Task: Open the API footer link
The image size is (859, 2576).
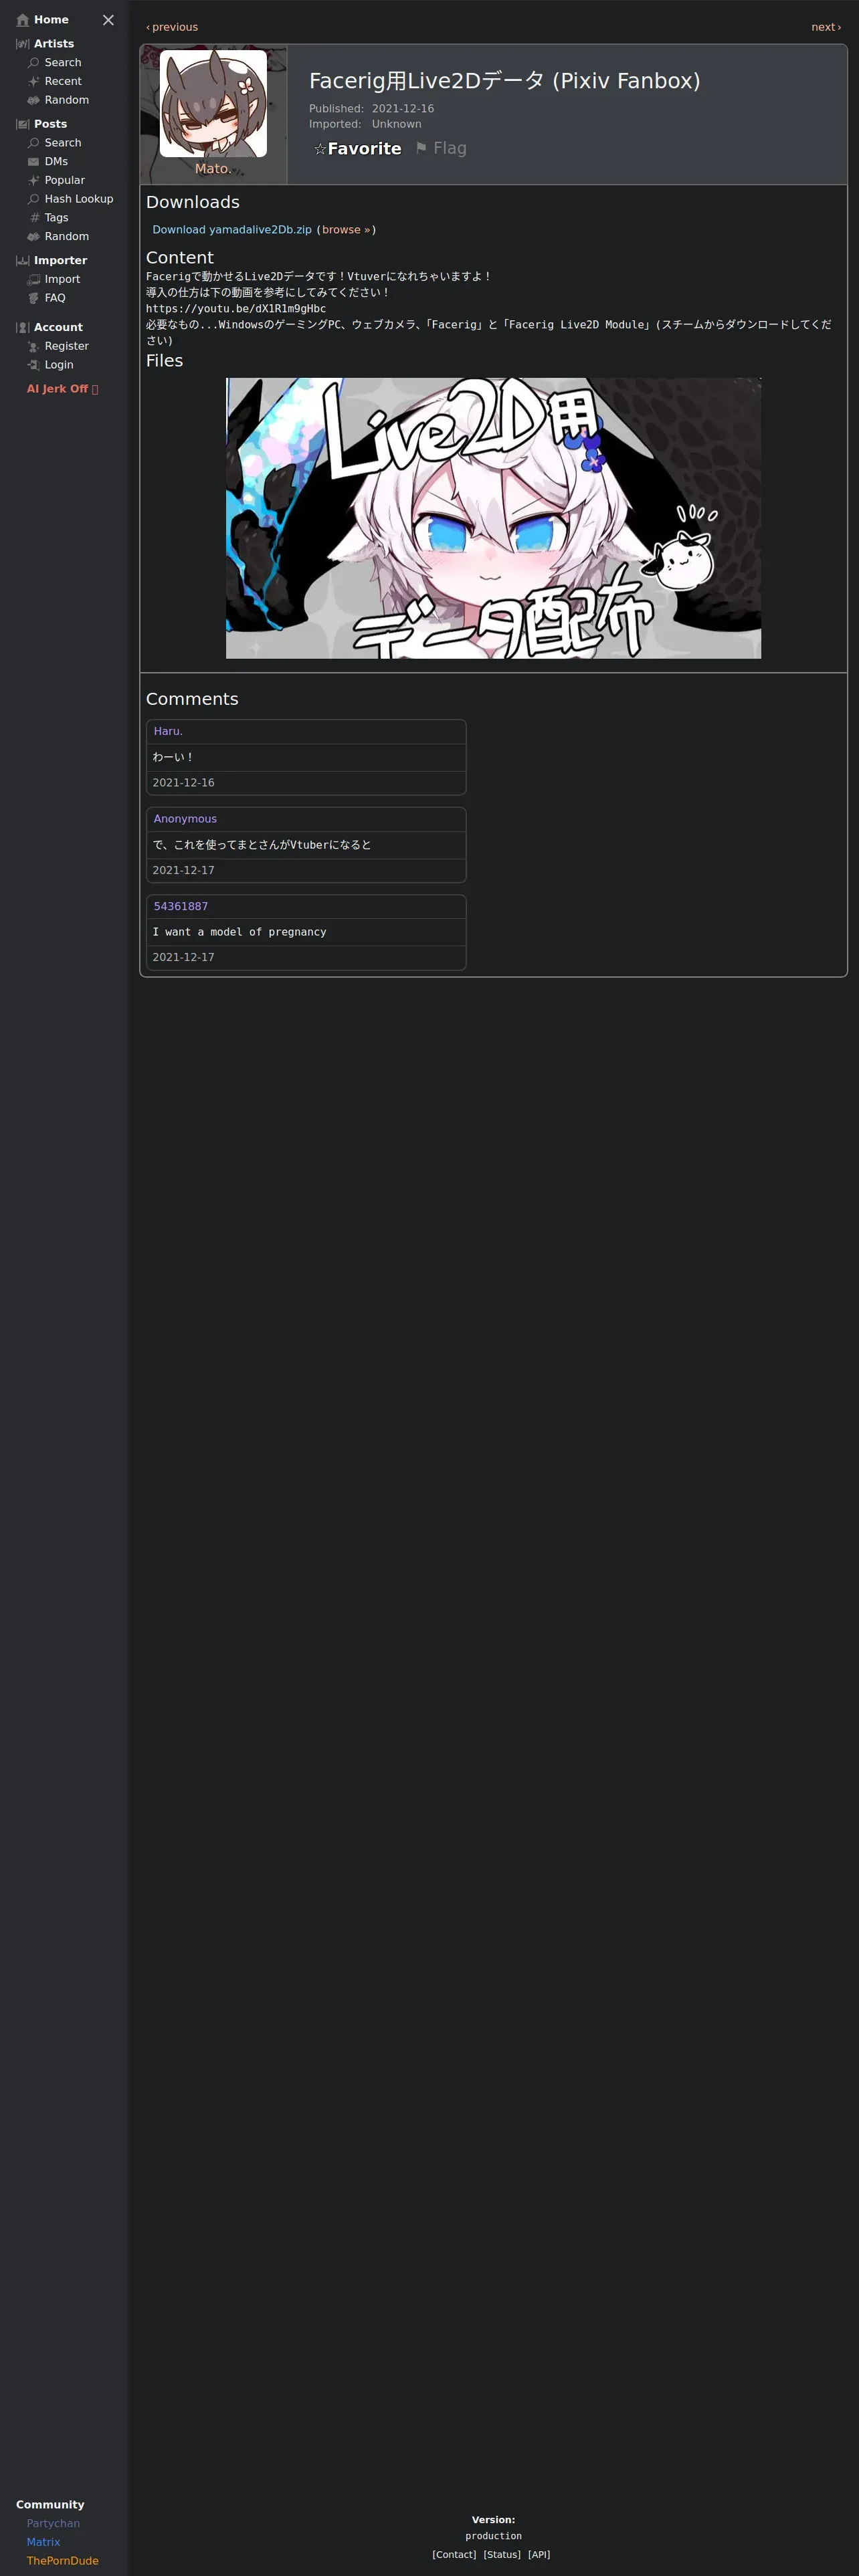Action: click(539, 2554)
